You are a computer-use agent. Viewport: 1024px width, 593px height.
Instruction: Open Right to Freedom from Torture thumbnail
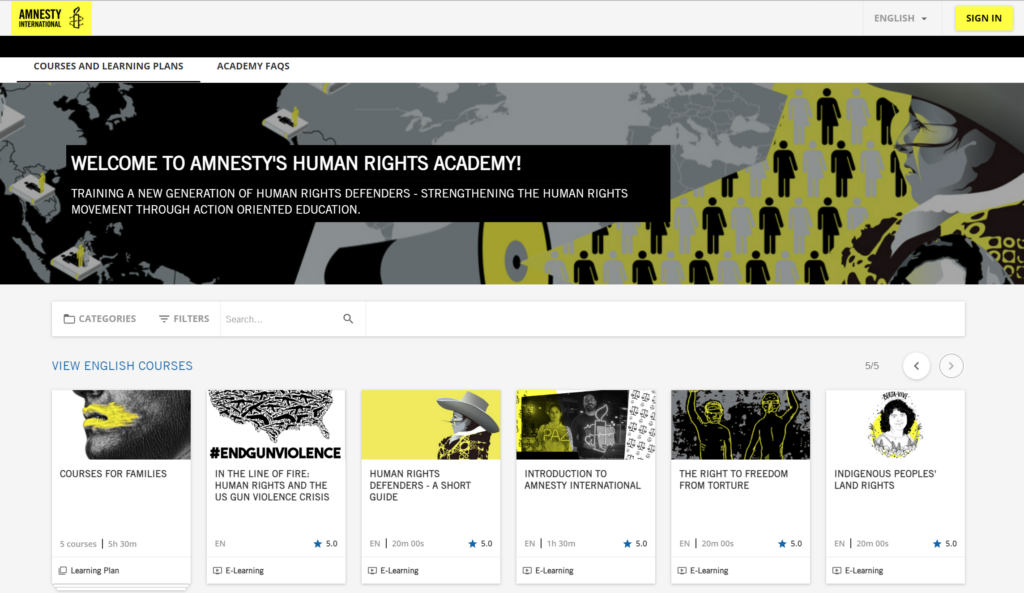pos(741,425)
